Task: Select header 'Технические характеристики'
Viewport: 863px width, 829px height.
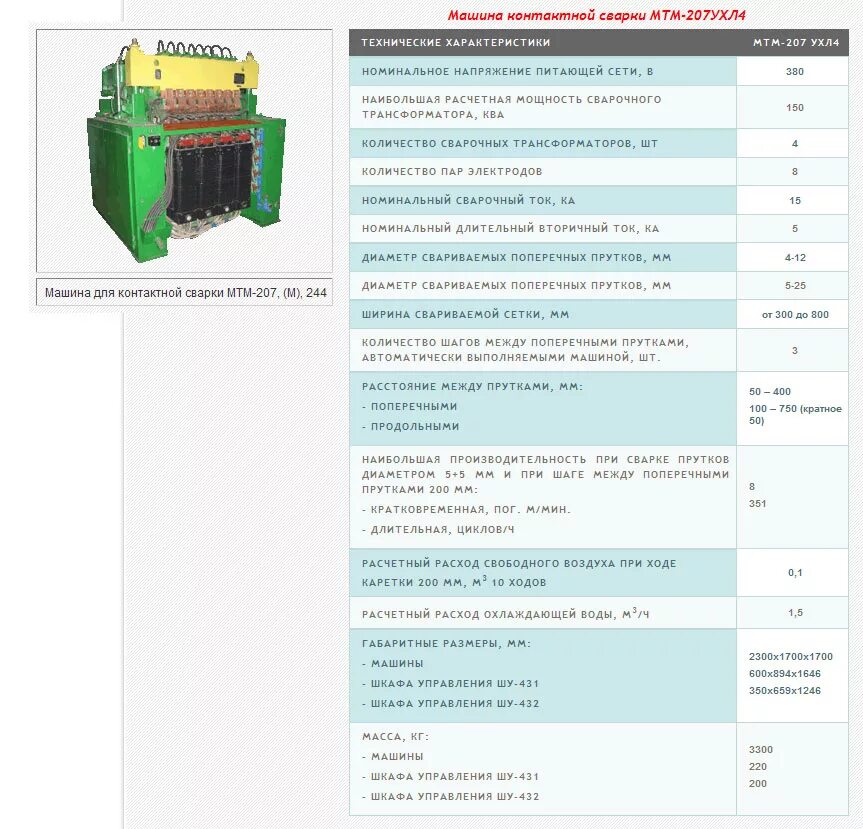Action: point(456,42)
